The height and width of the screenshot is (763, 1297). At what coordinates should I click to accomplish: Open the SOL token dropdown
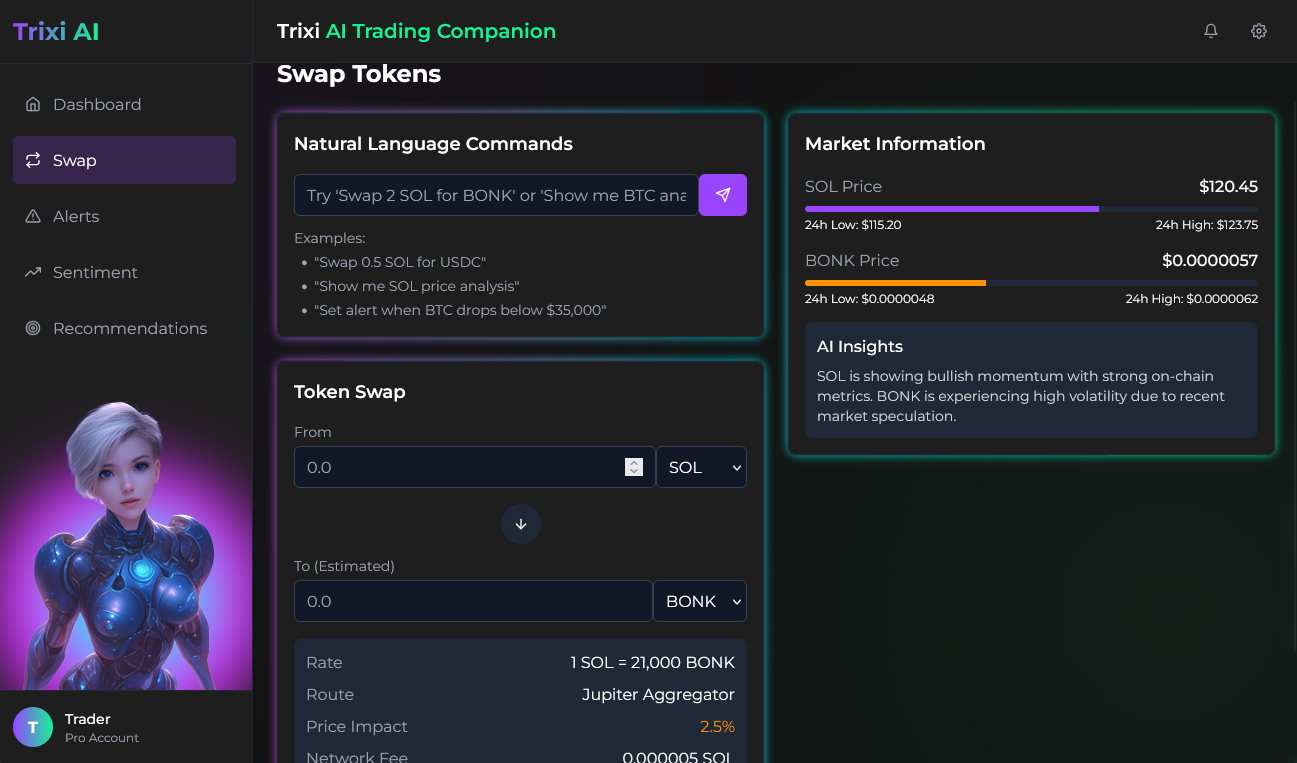point(701,467)
